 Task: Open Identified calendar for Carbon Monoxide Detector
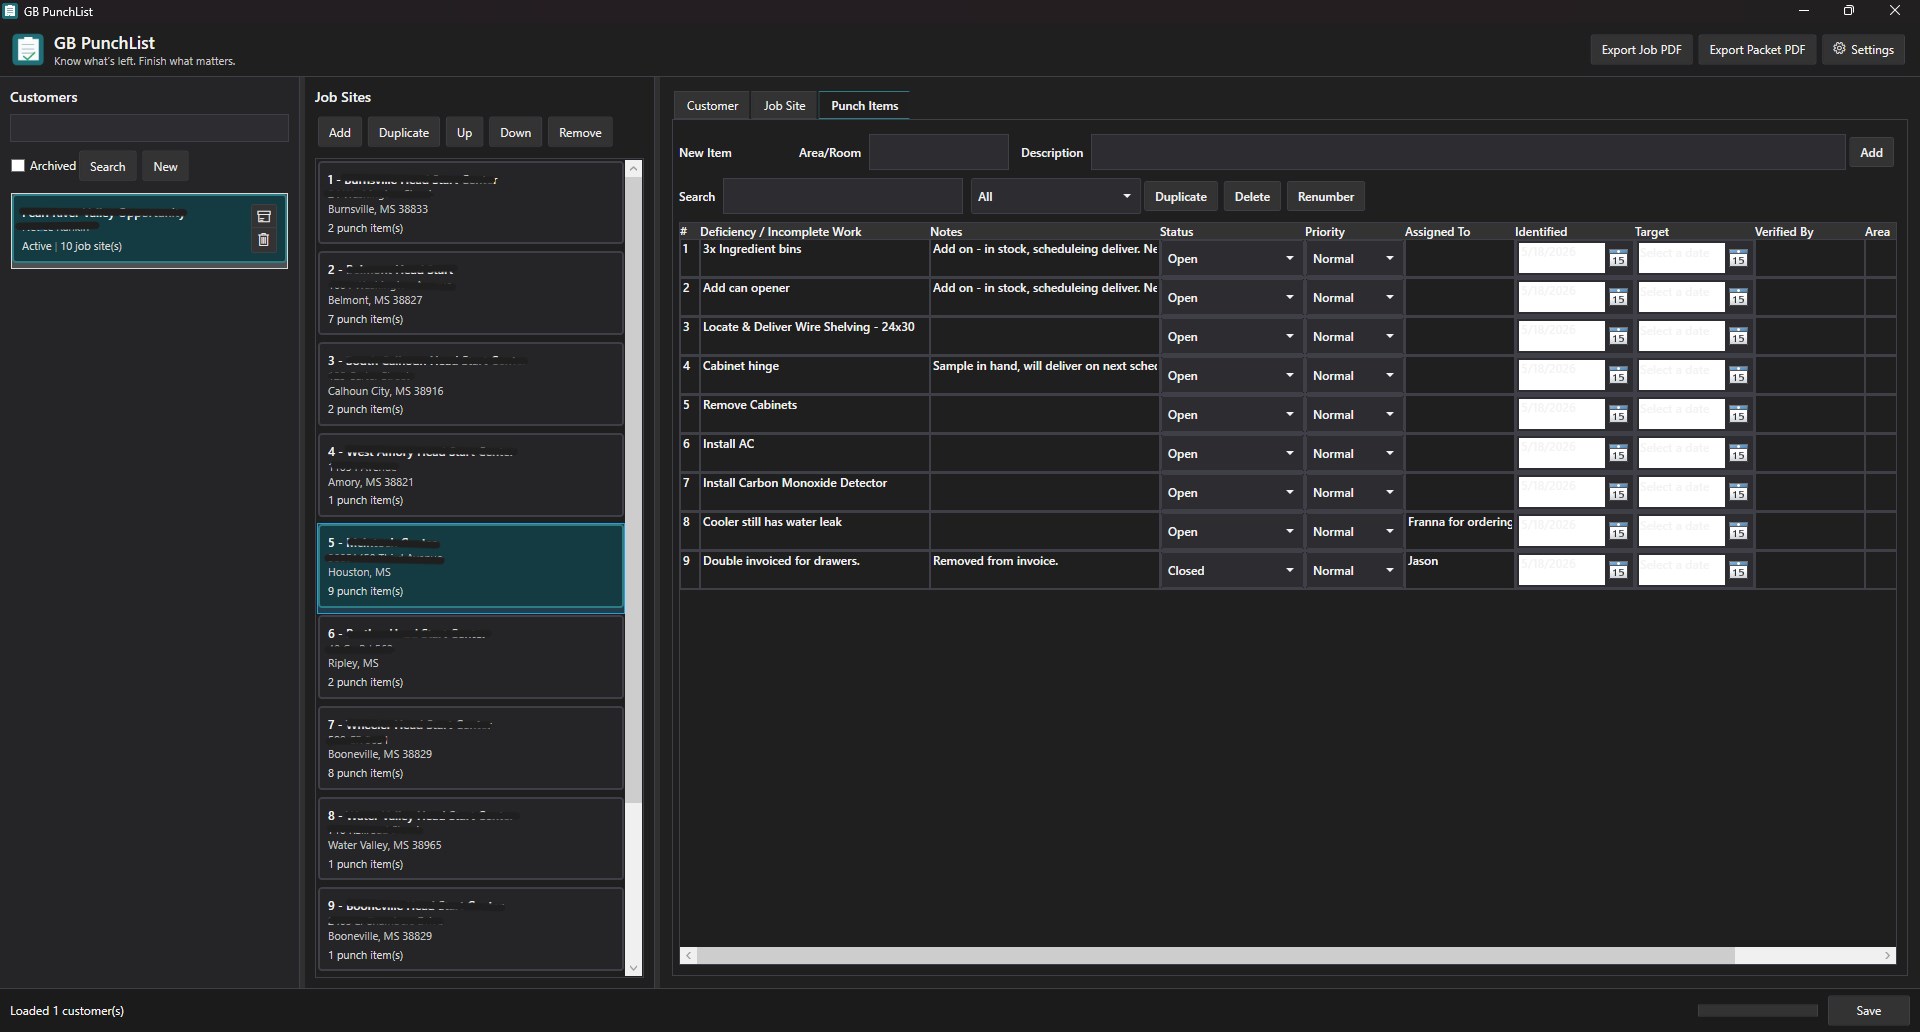click(1618, 493)
